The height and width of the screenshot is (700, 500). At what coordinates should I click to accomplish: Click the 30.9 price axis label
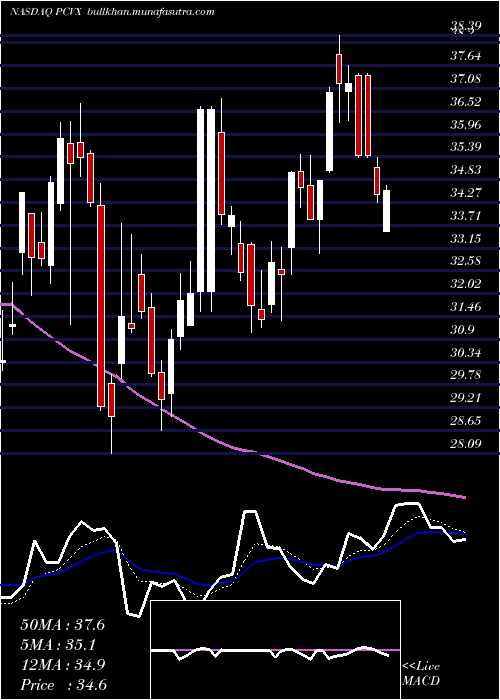click(x=462, y=330)
